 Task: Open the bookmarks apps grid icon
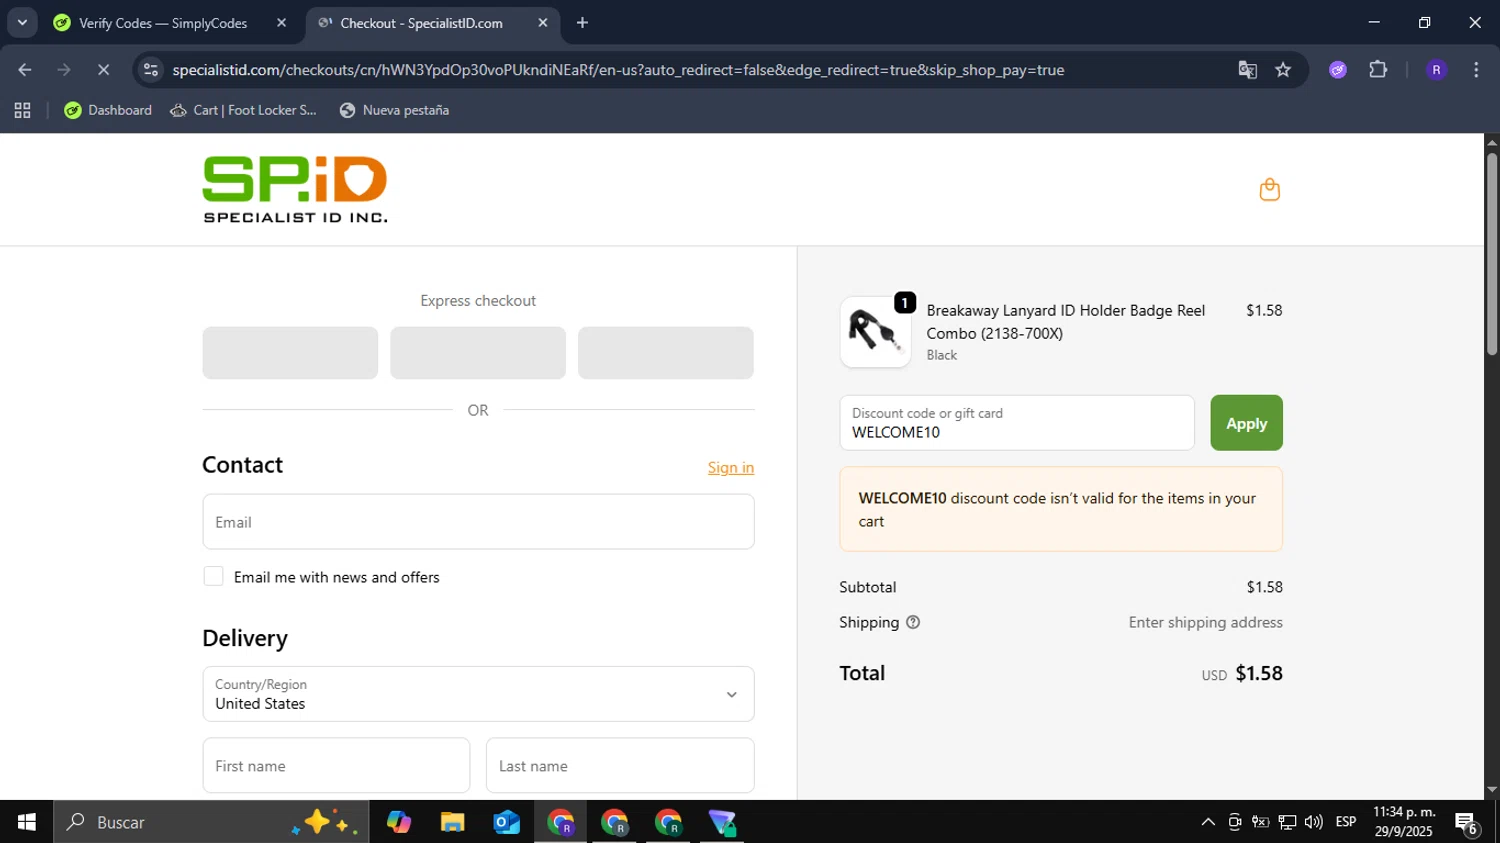(22, 110)
